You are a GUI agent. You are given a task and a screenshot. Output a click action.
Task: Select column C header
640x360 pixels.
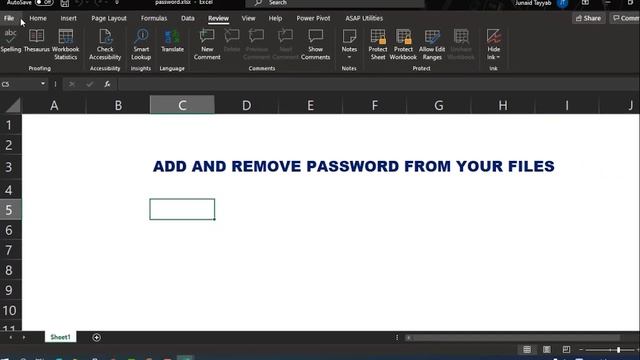pyautogui.click(x=182, y=105)
